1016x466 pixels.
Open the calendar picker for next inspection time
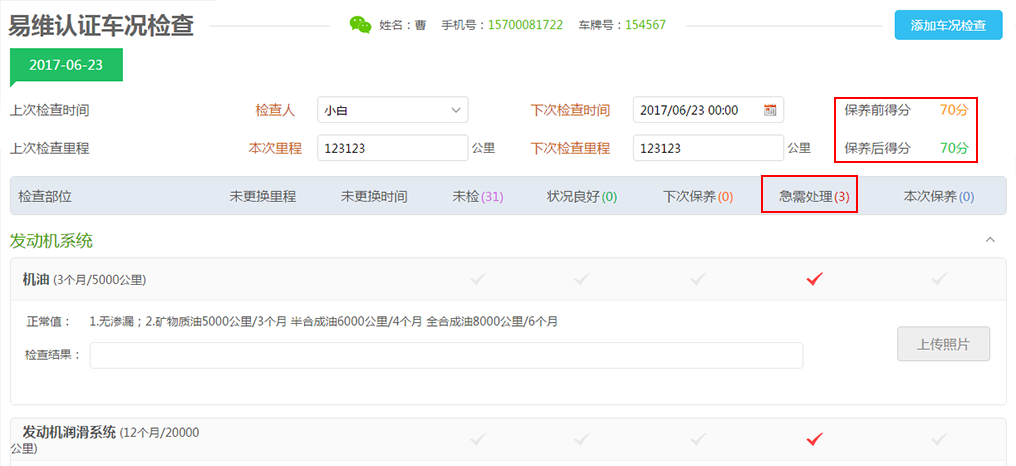(x=770, y=110)
